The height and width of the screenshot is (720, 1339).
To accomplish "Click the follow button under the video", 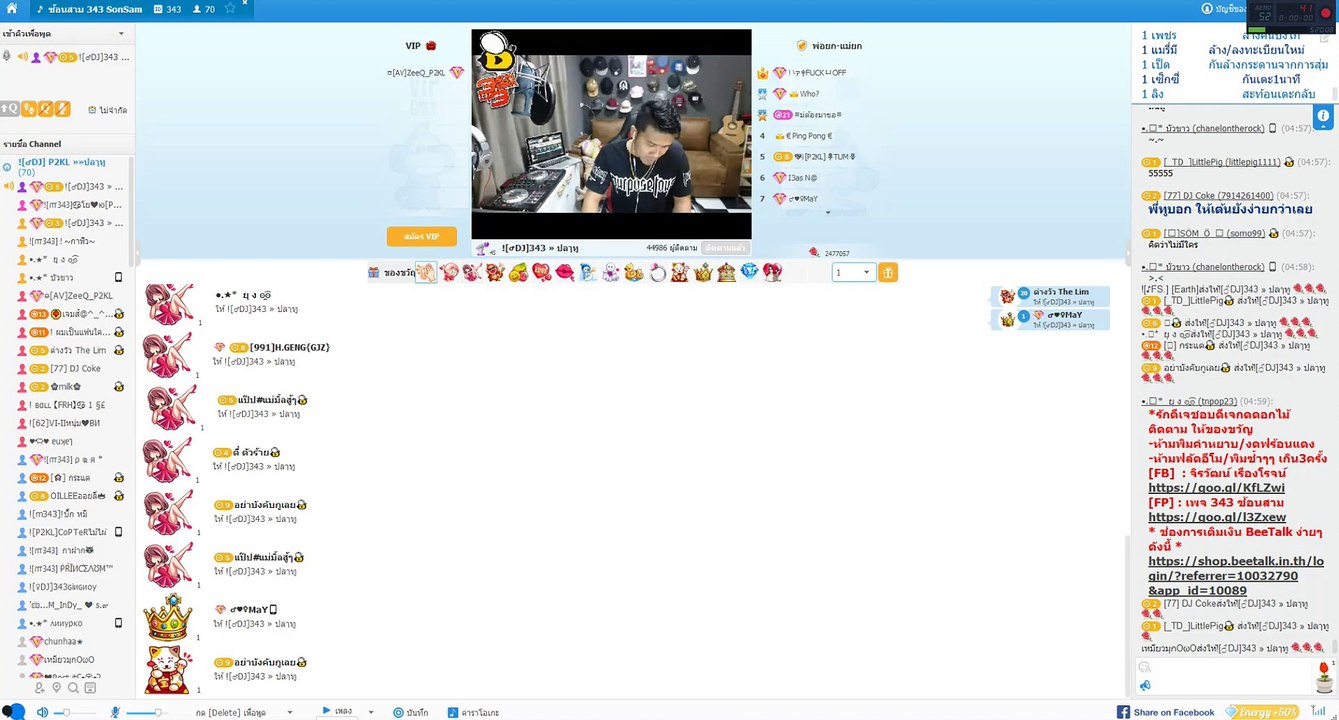I will pyautogui.click(x=725, y=247).
